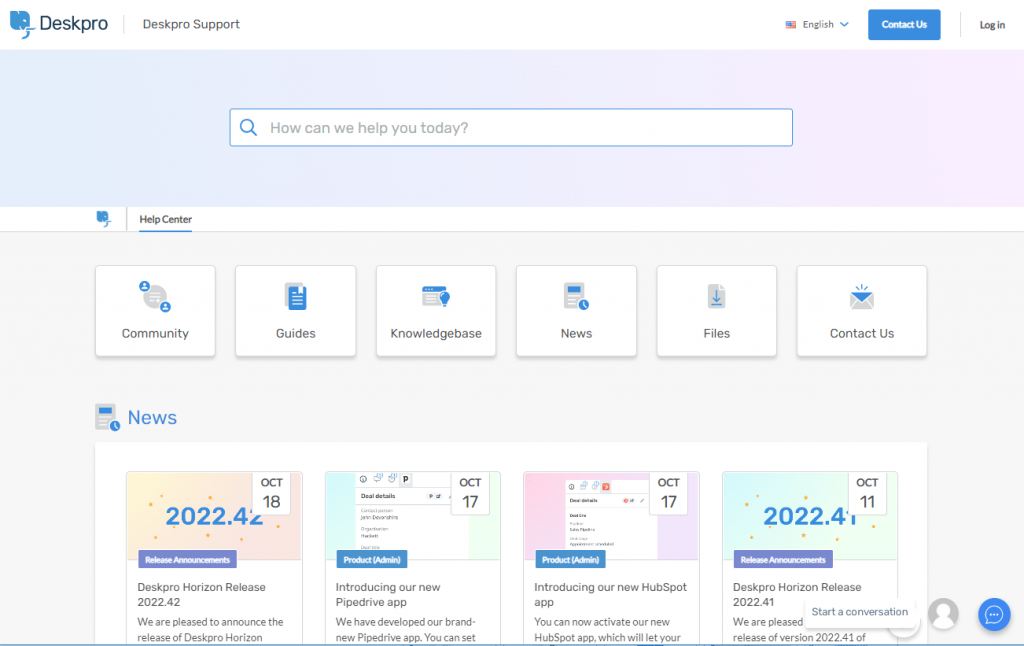Open the HubSpot app article thumbnail
The width and height of the screenshot is (1024, 646).
click(611, 515)
